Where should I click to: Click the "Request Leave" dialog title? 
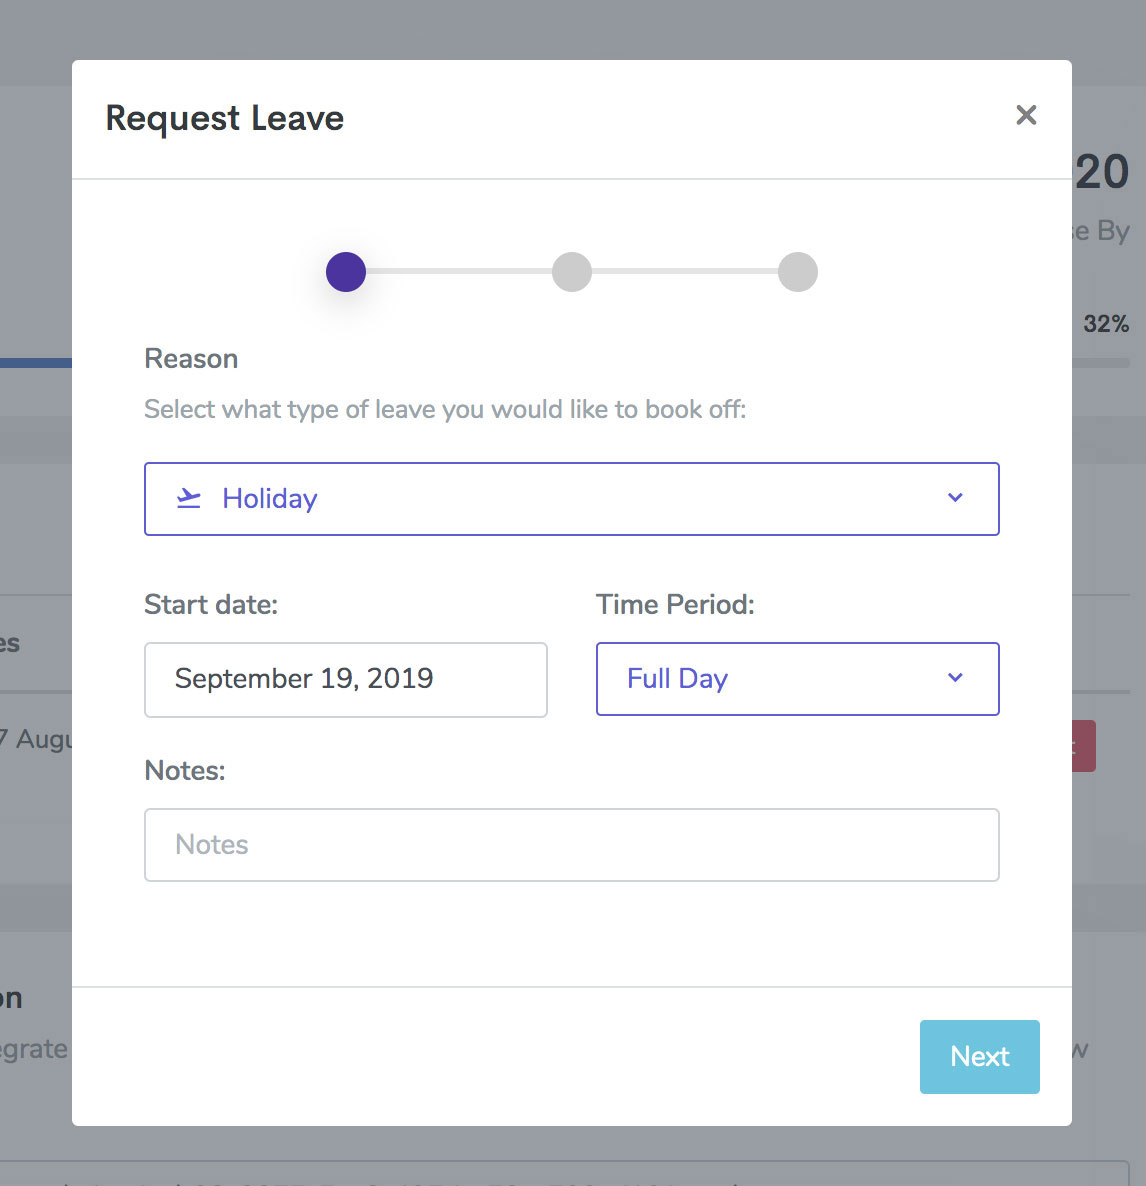225,118
